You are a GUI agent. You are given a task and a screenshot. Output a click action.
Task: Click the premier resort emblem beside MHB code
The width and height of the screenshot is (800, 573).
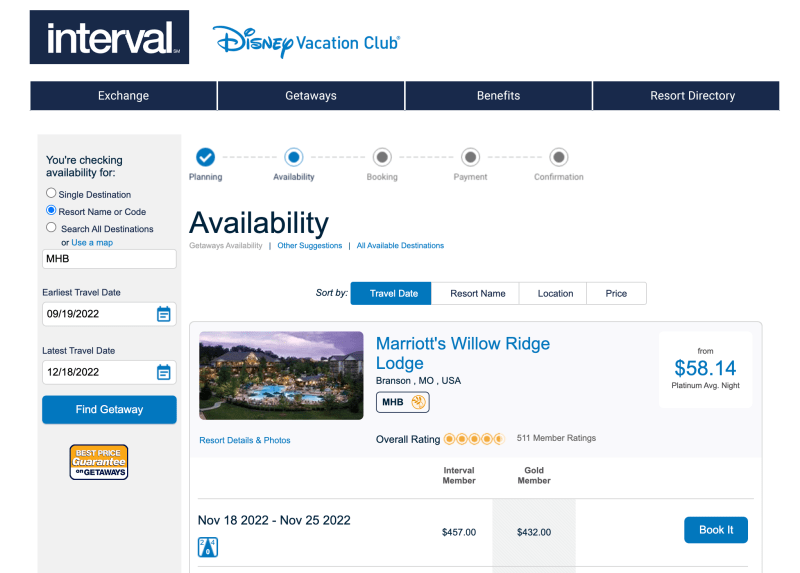[x=418, y=402]
